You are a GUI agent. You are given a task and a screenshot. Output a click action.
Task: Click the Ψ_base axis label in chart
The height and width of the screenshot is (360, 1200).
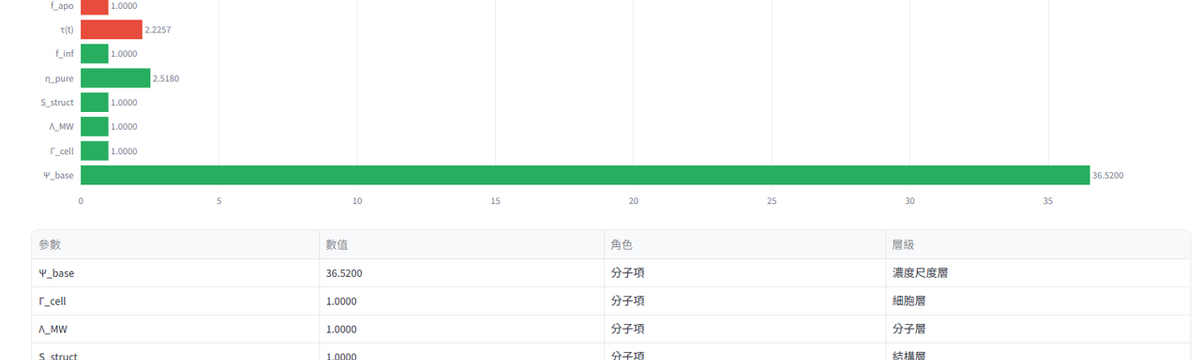click(58, 175)
